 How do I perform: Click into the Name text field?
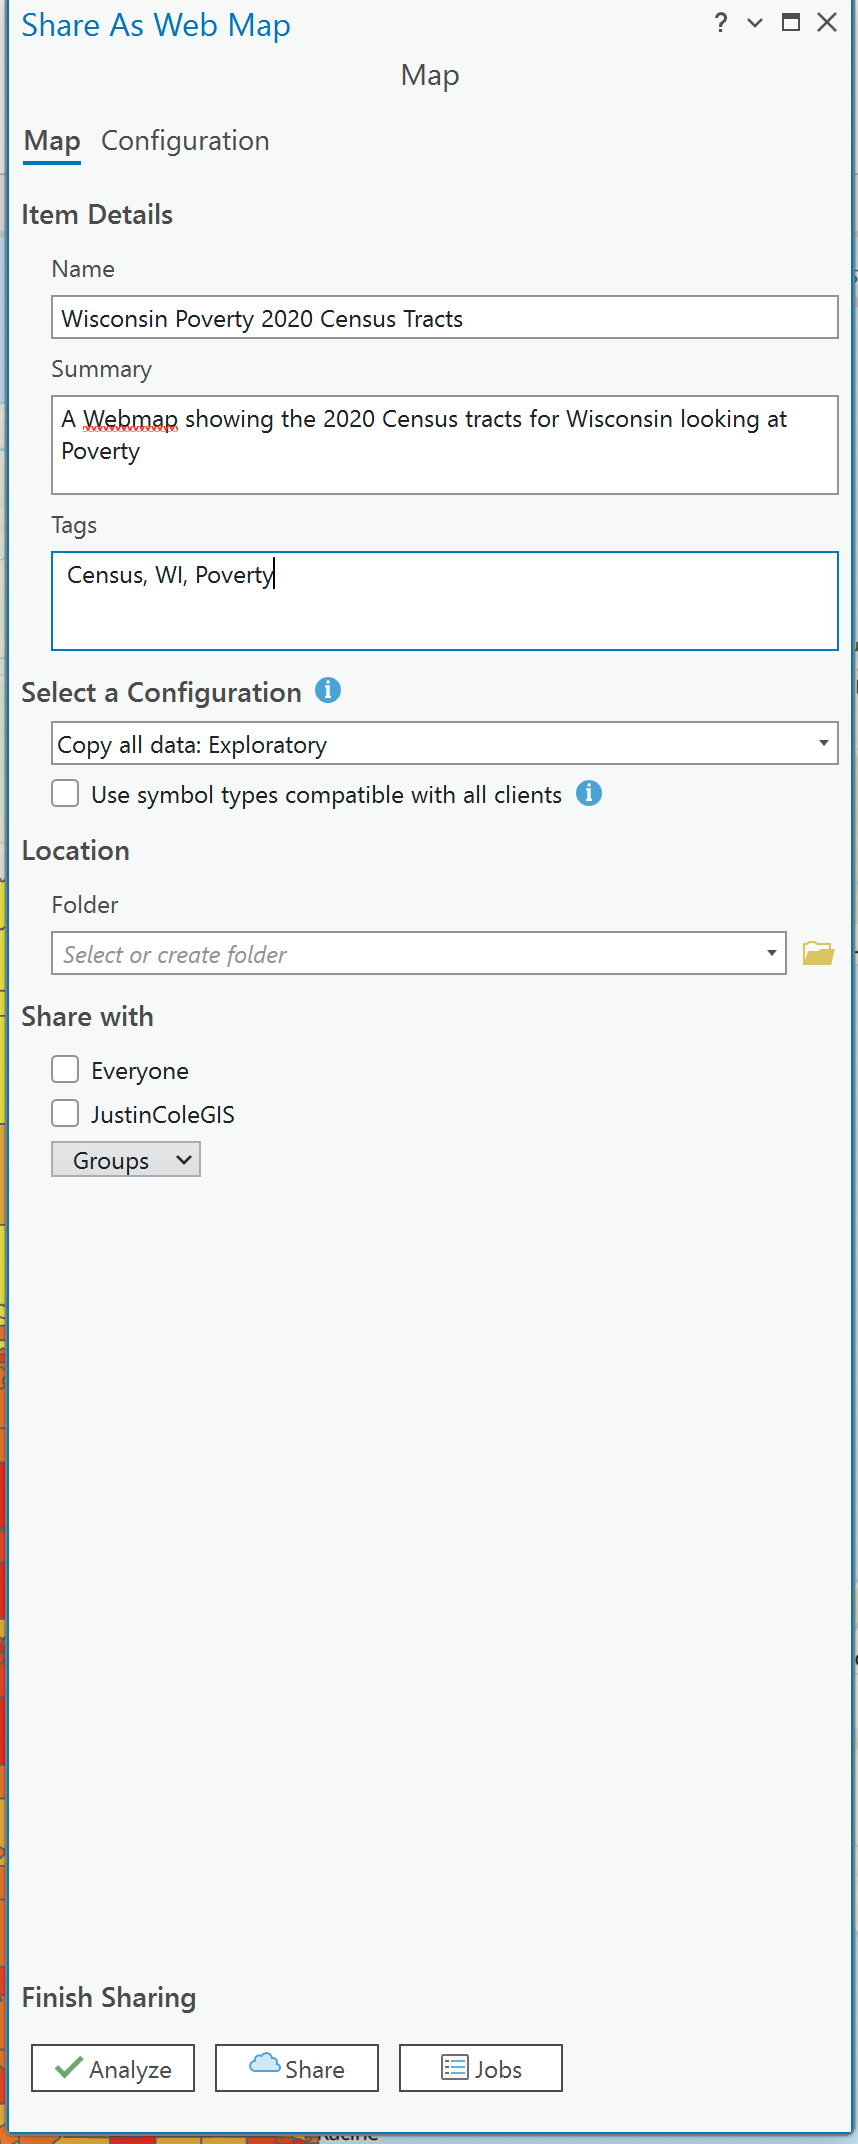(444, 318)
